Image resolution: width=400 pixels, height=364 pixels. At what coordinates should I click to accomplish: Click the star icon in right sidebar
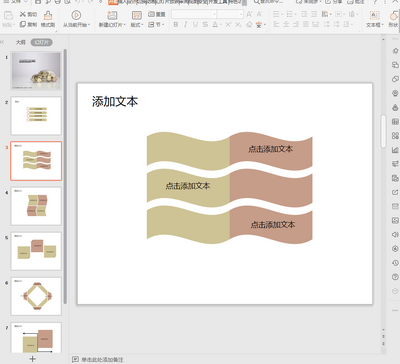[x=395, y=51]
